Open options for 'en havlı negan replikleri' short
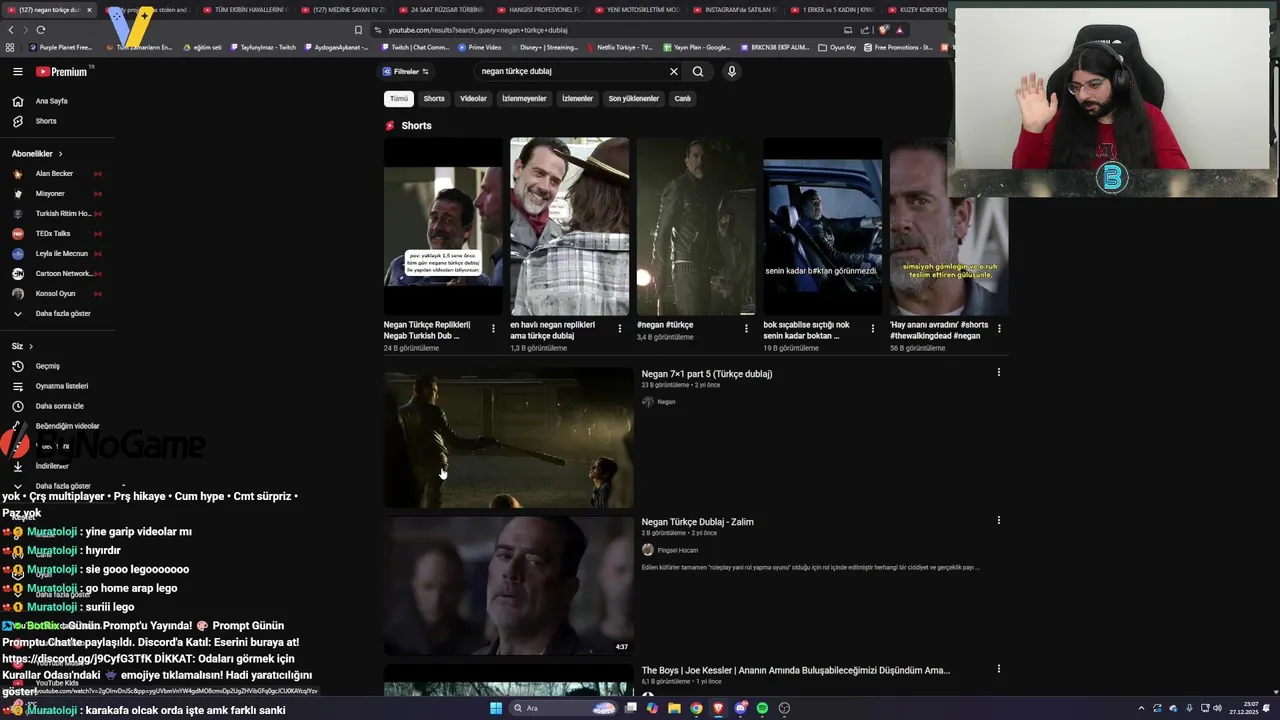 pos(619,328)
